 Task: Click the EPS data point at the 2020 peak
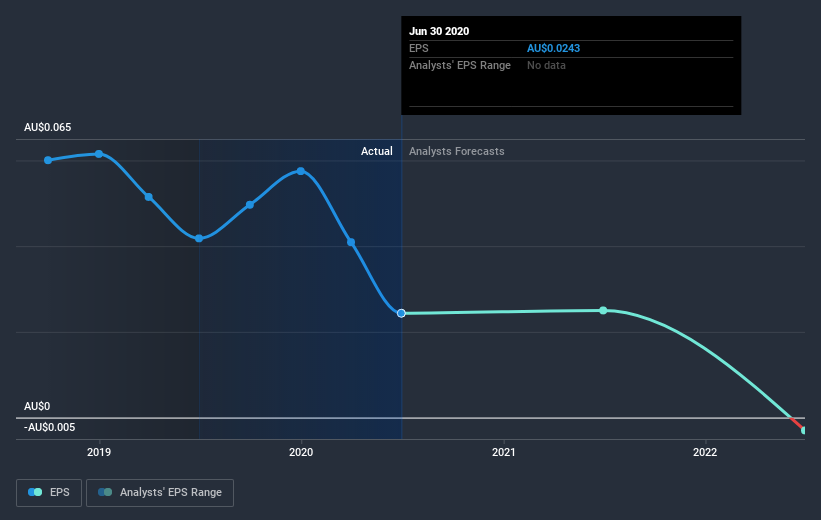tap(301, 171)
